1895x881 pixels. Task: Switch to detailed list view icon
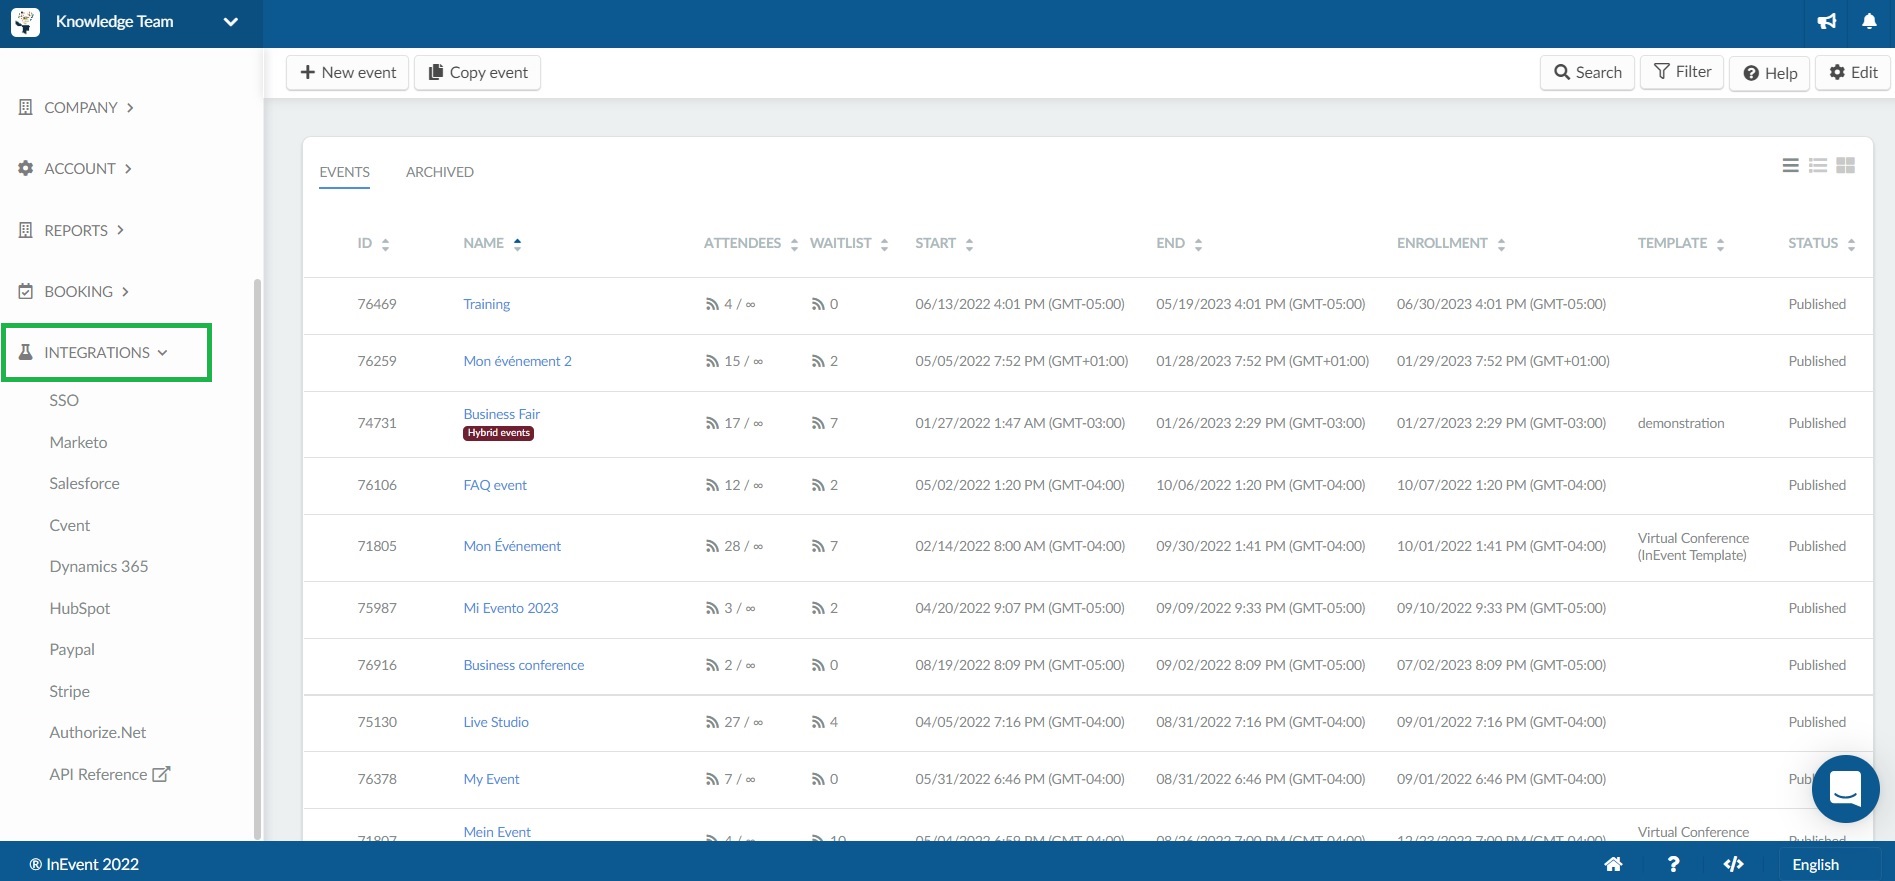click(x=1818, y=165)
